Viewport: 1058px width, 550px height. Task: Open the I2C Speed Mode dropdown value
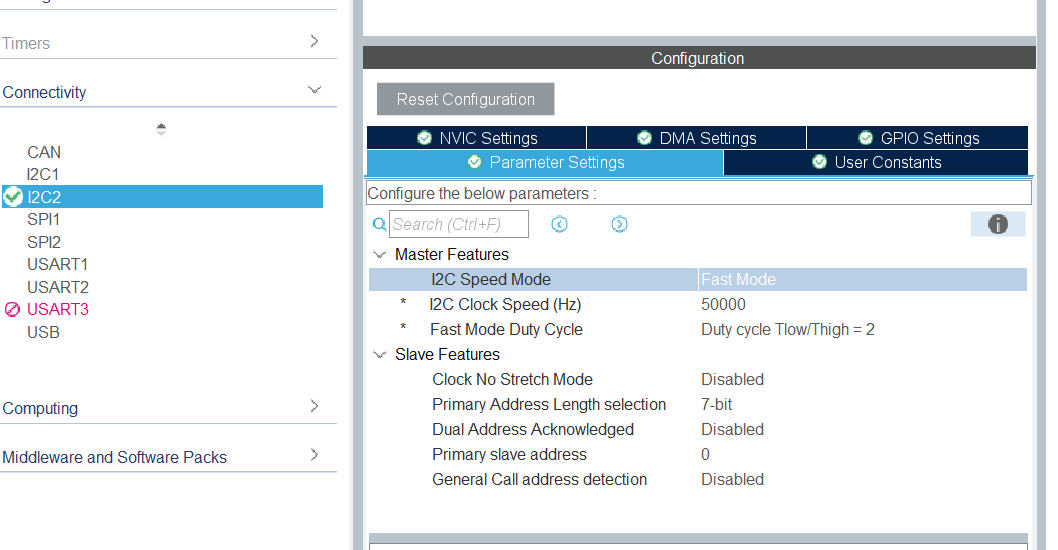862,279
